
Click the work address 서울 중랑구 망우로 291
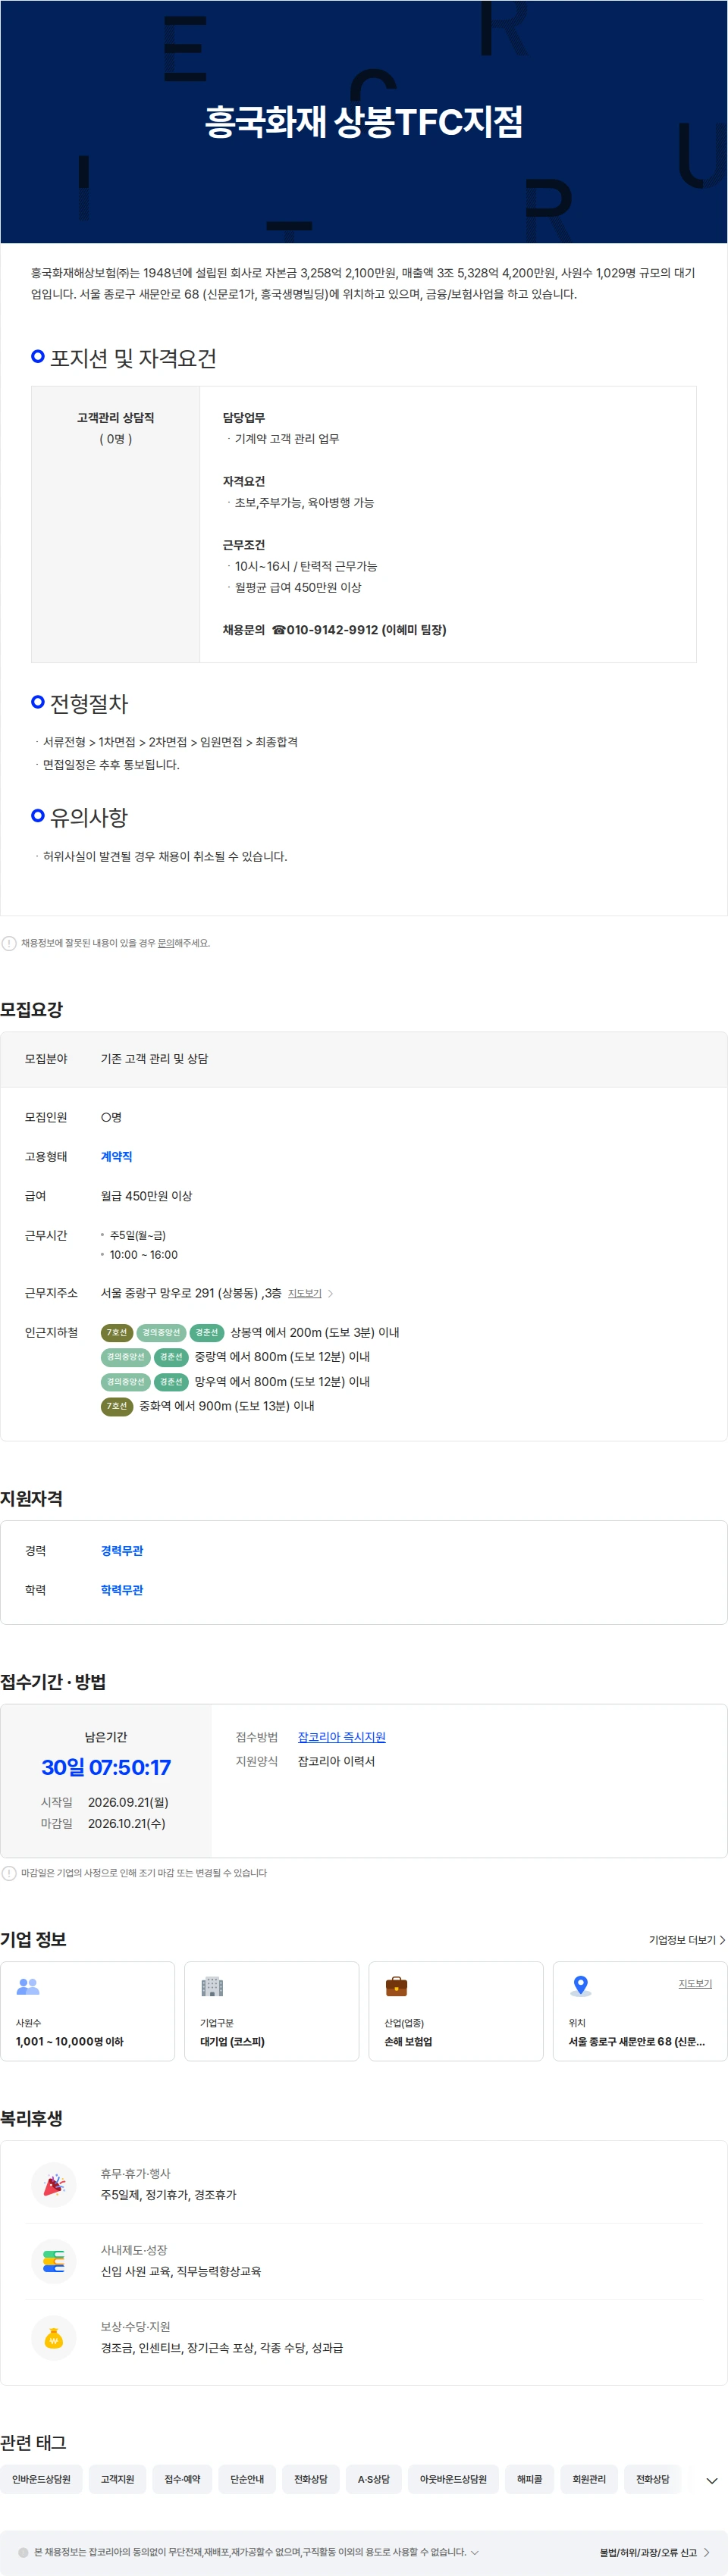[190, 1293]
